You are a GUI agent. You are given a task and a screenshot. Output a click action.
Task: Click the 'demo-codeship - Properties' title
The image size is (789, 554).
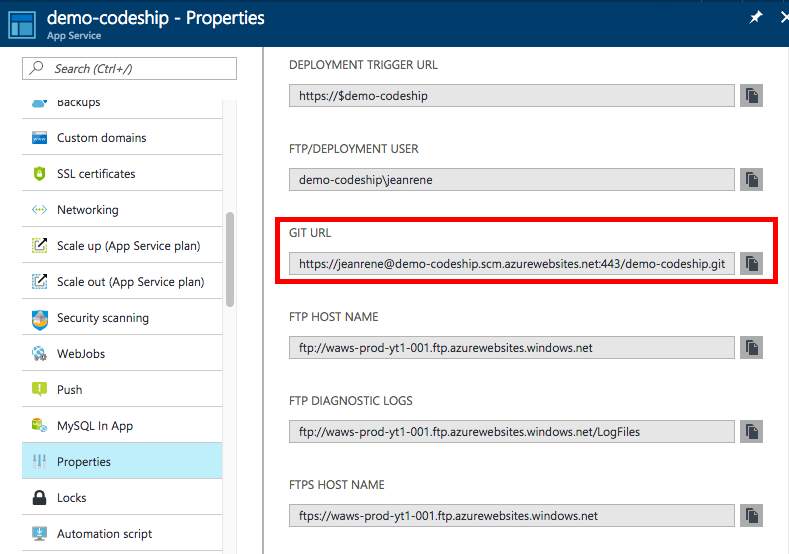point(155,18)
